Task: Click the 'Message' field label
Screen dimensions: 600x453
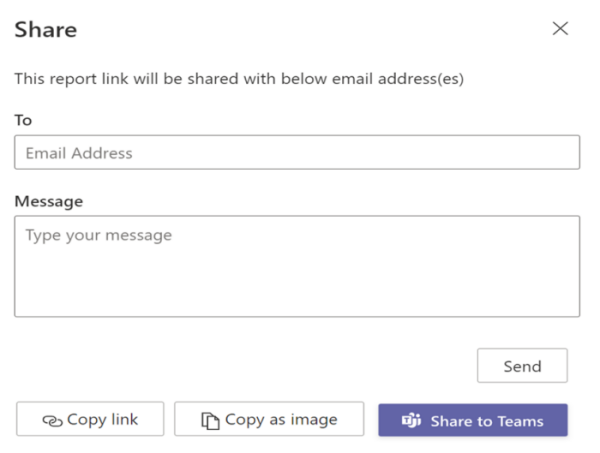Action: (48, 201)
